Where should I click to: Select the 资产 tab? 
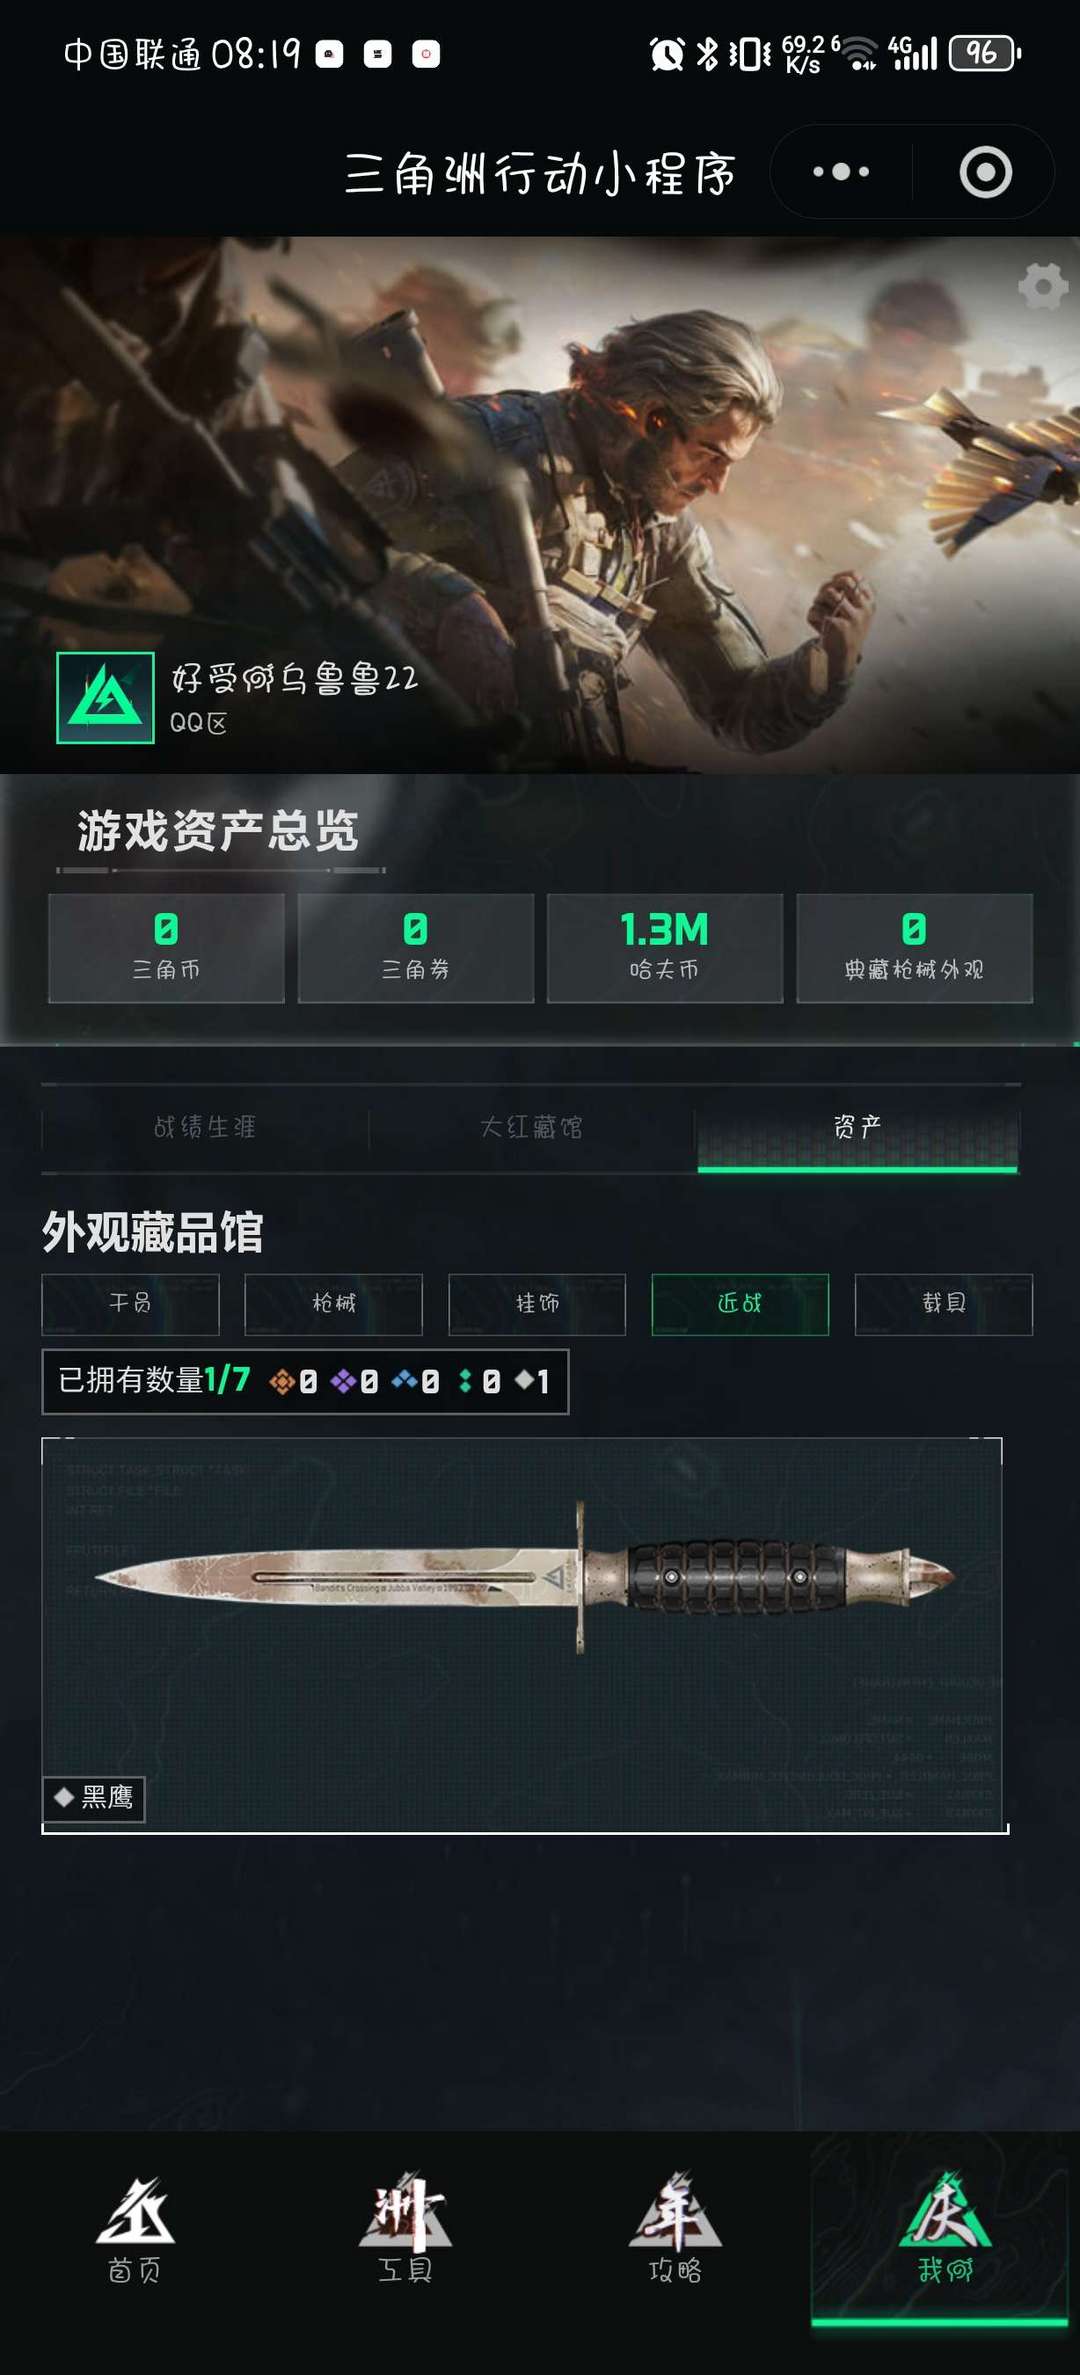click(858, 1127)
